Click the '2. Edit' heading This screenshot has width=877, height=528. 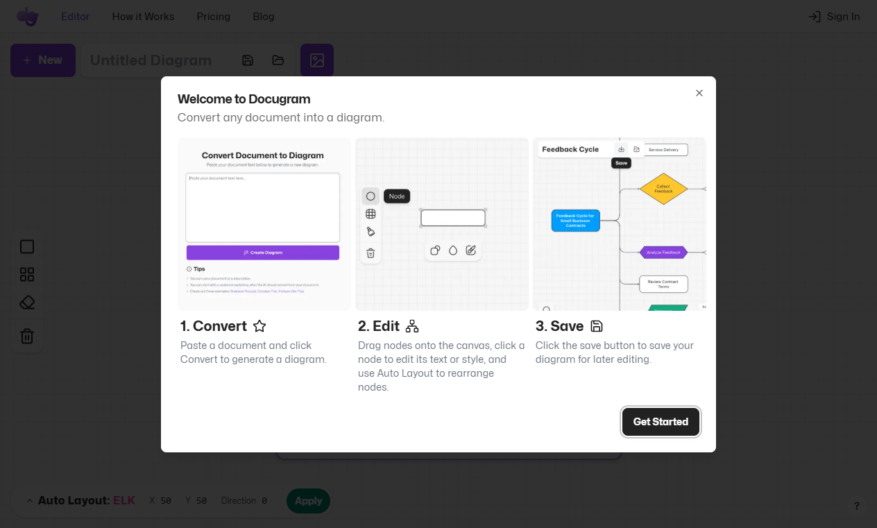tap(379, 326)
